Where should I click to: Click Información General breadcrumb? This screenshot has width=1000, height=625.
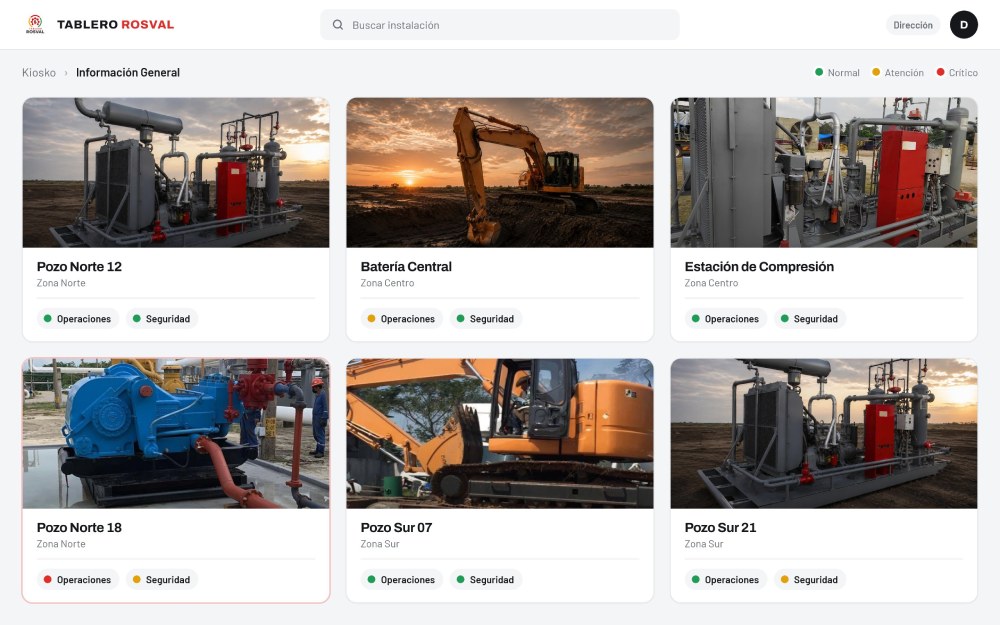point(128,73)
